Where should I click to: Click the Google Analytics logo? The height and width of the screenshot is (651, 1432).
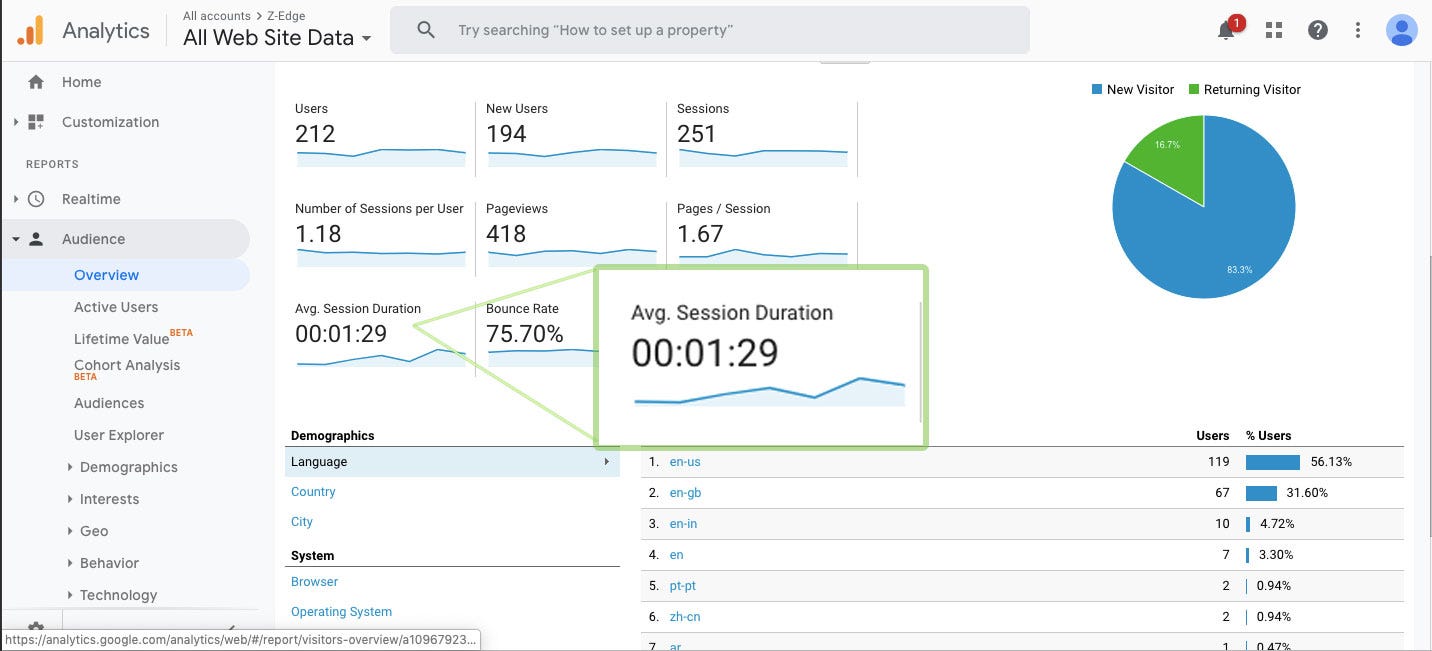tap(31, 30)
